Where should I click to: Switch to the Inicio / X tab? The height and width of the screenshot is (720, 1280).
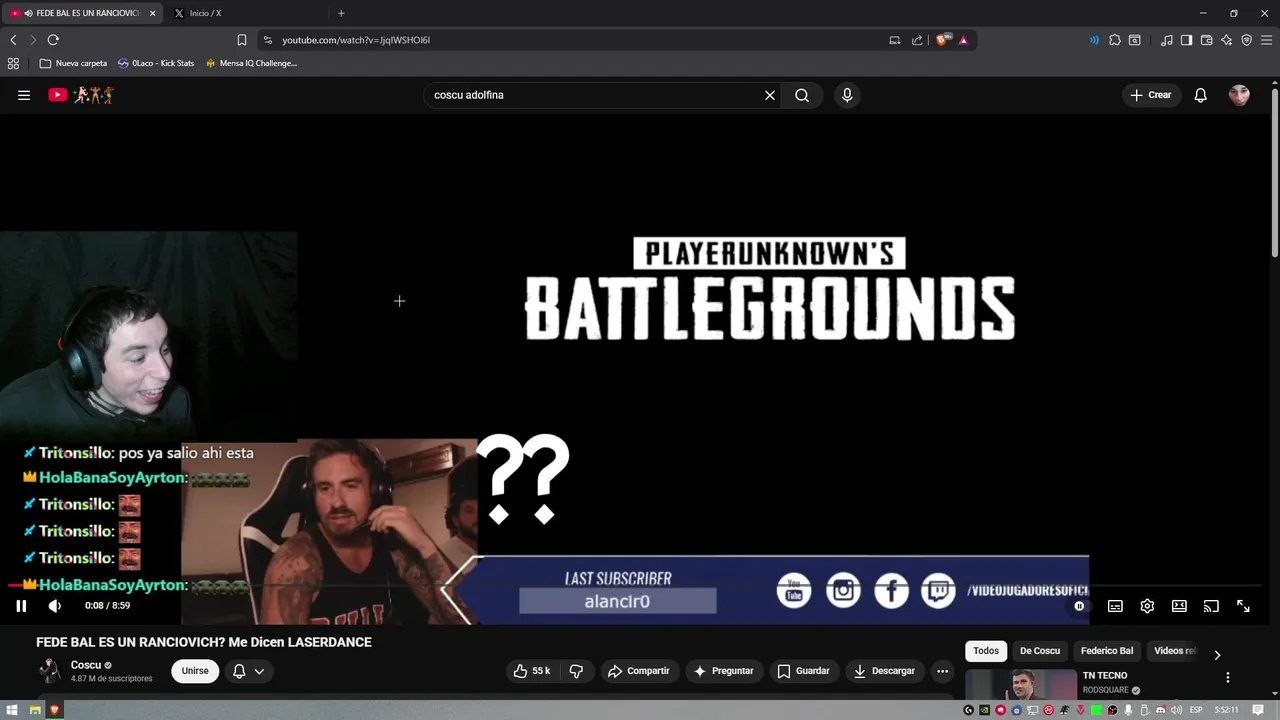pyautogui.click(x=245, y=13)
